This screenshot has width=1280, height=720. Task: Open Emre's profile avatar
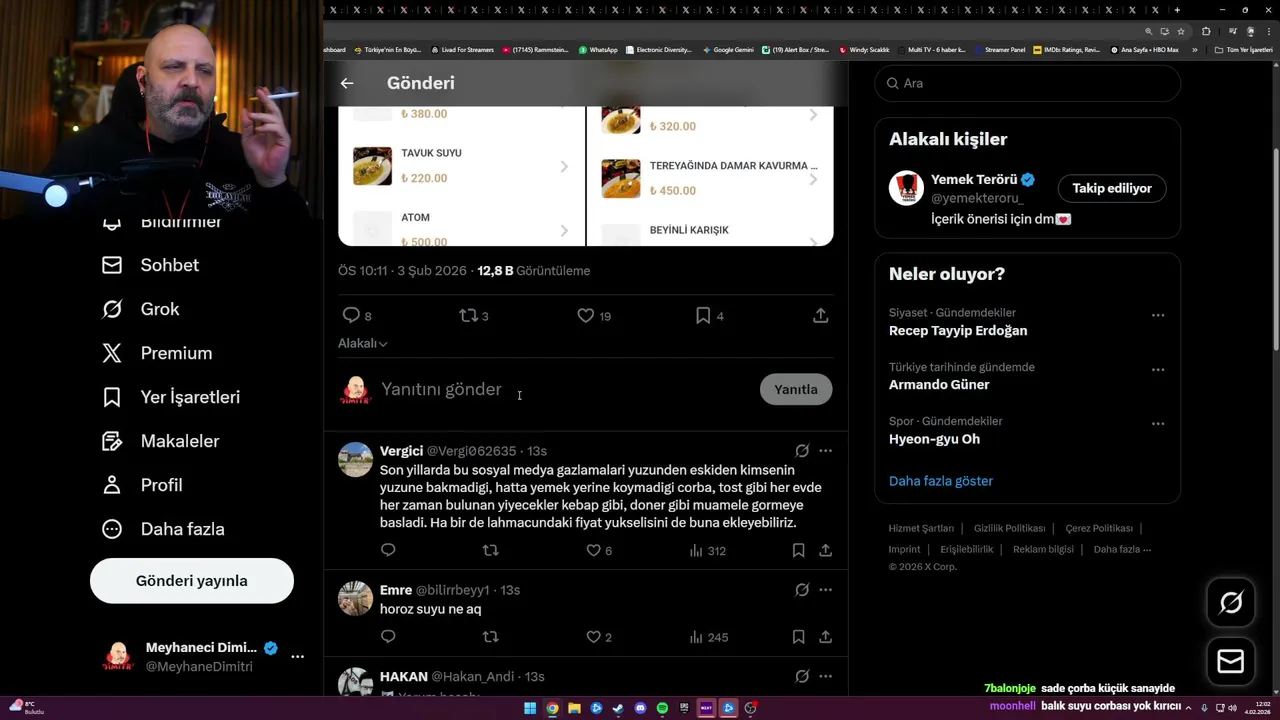tap(355, 599)
